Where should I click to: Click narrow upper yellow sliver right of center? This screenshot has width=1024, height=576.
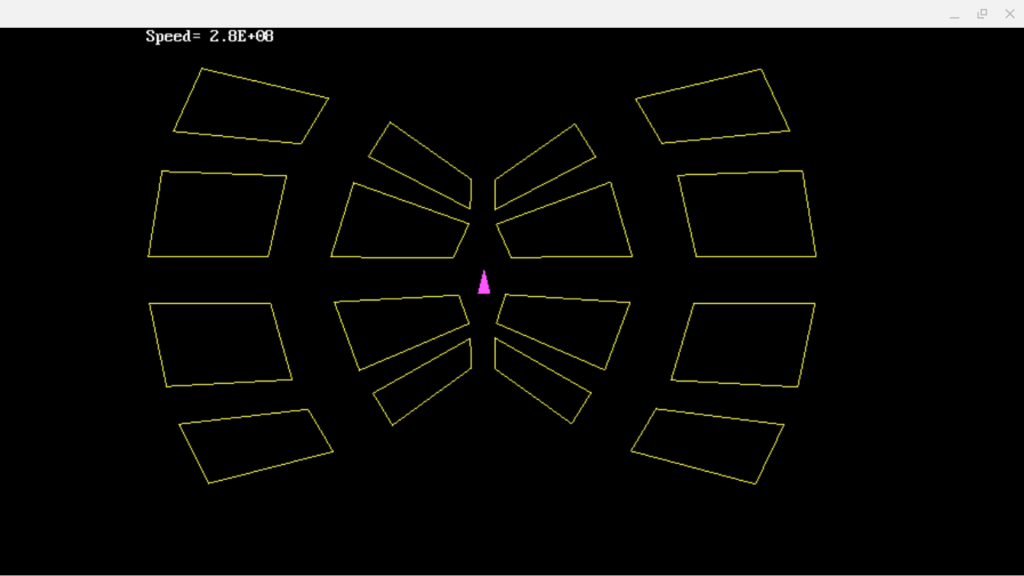tap(543, 167)
